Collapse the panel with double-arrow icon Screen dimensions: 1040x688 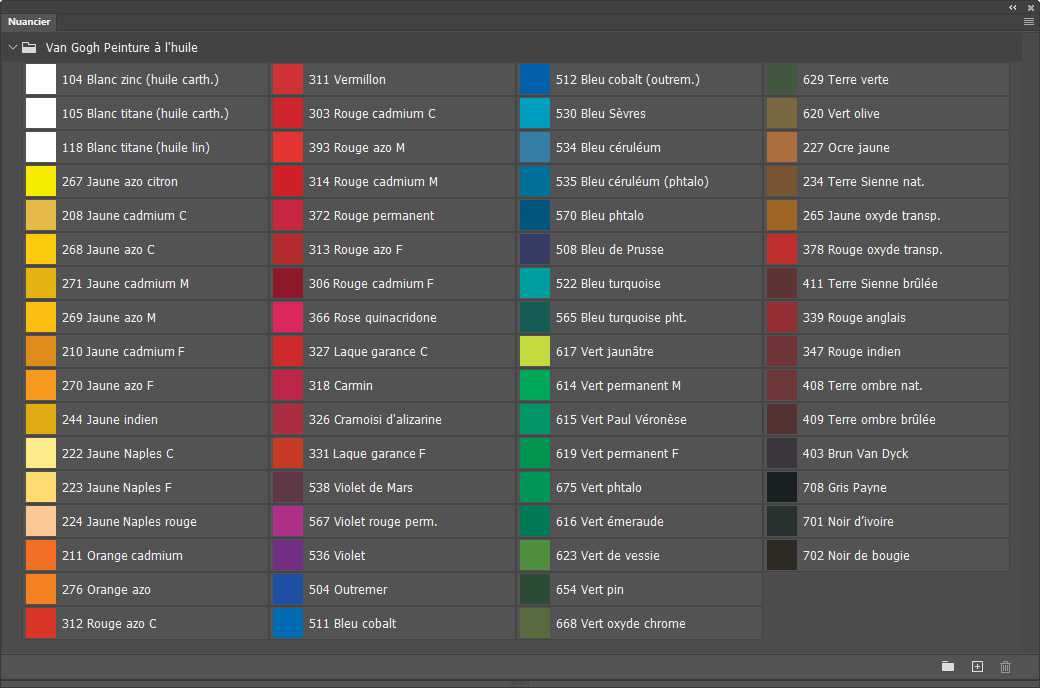(1013, 7)
